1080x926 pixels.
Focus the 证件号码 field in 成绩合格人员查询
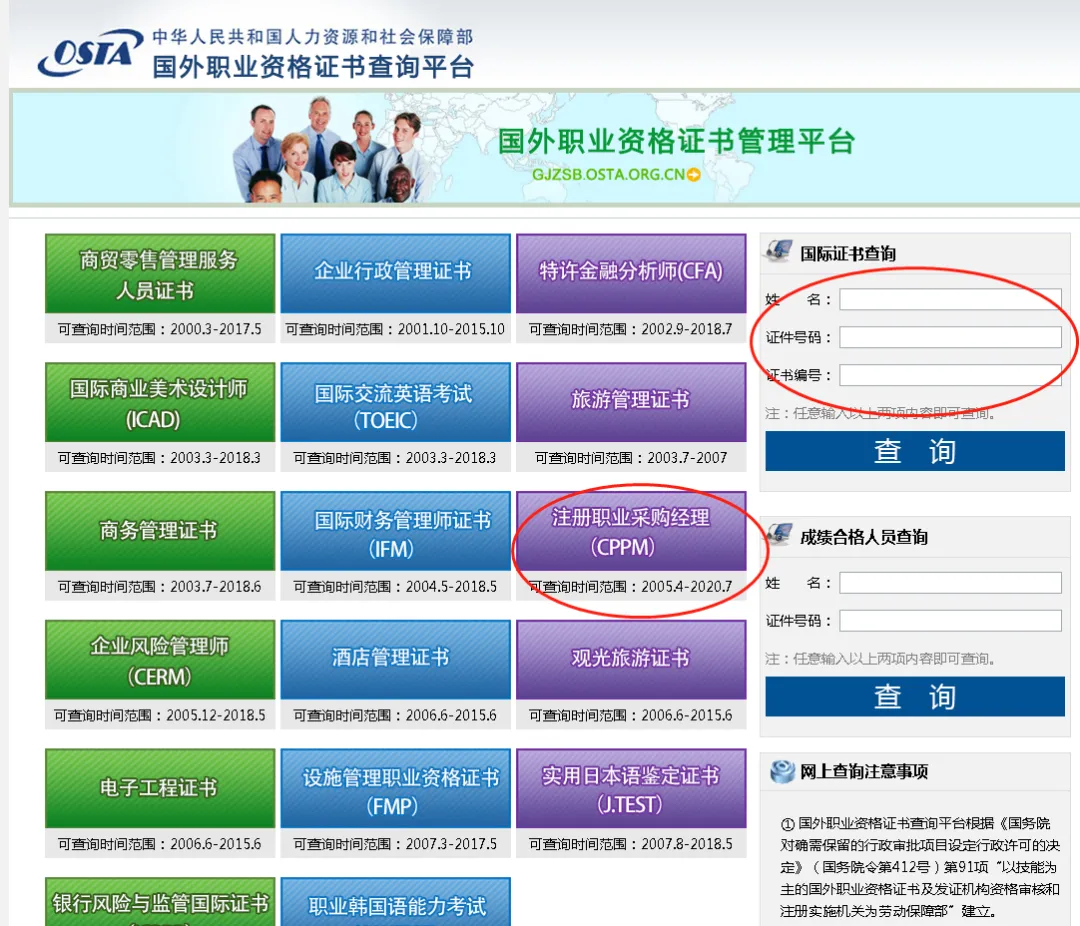950,621
